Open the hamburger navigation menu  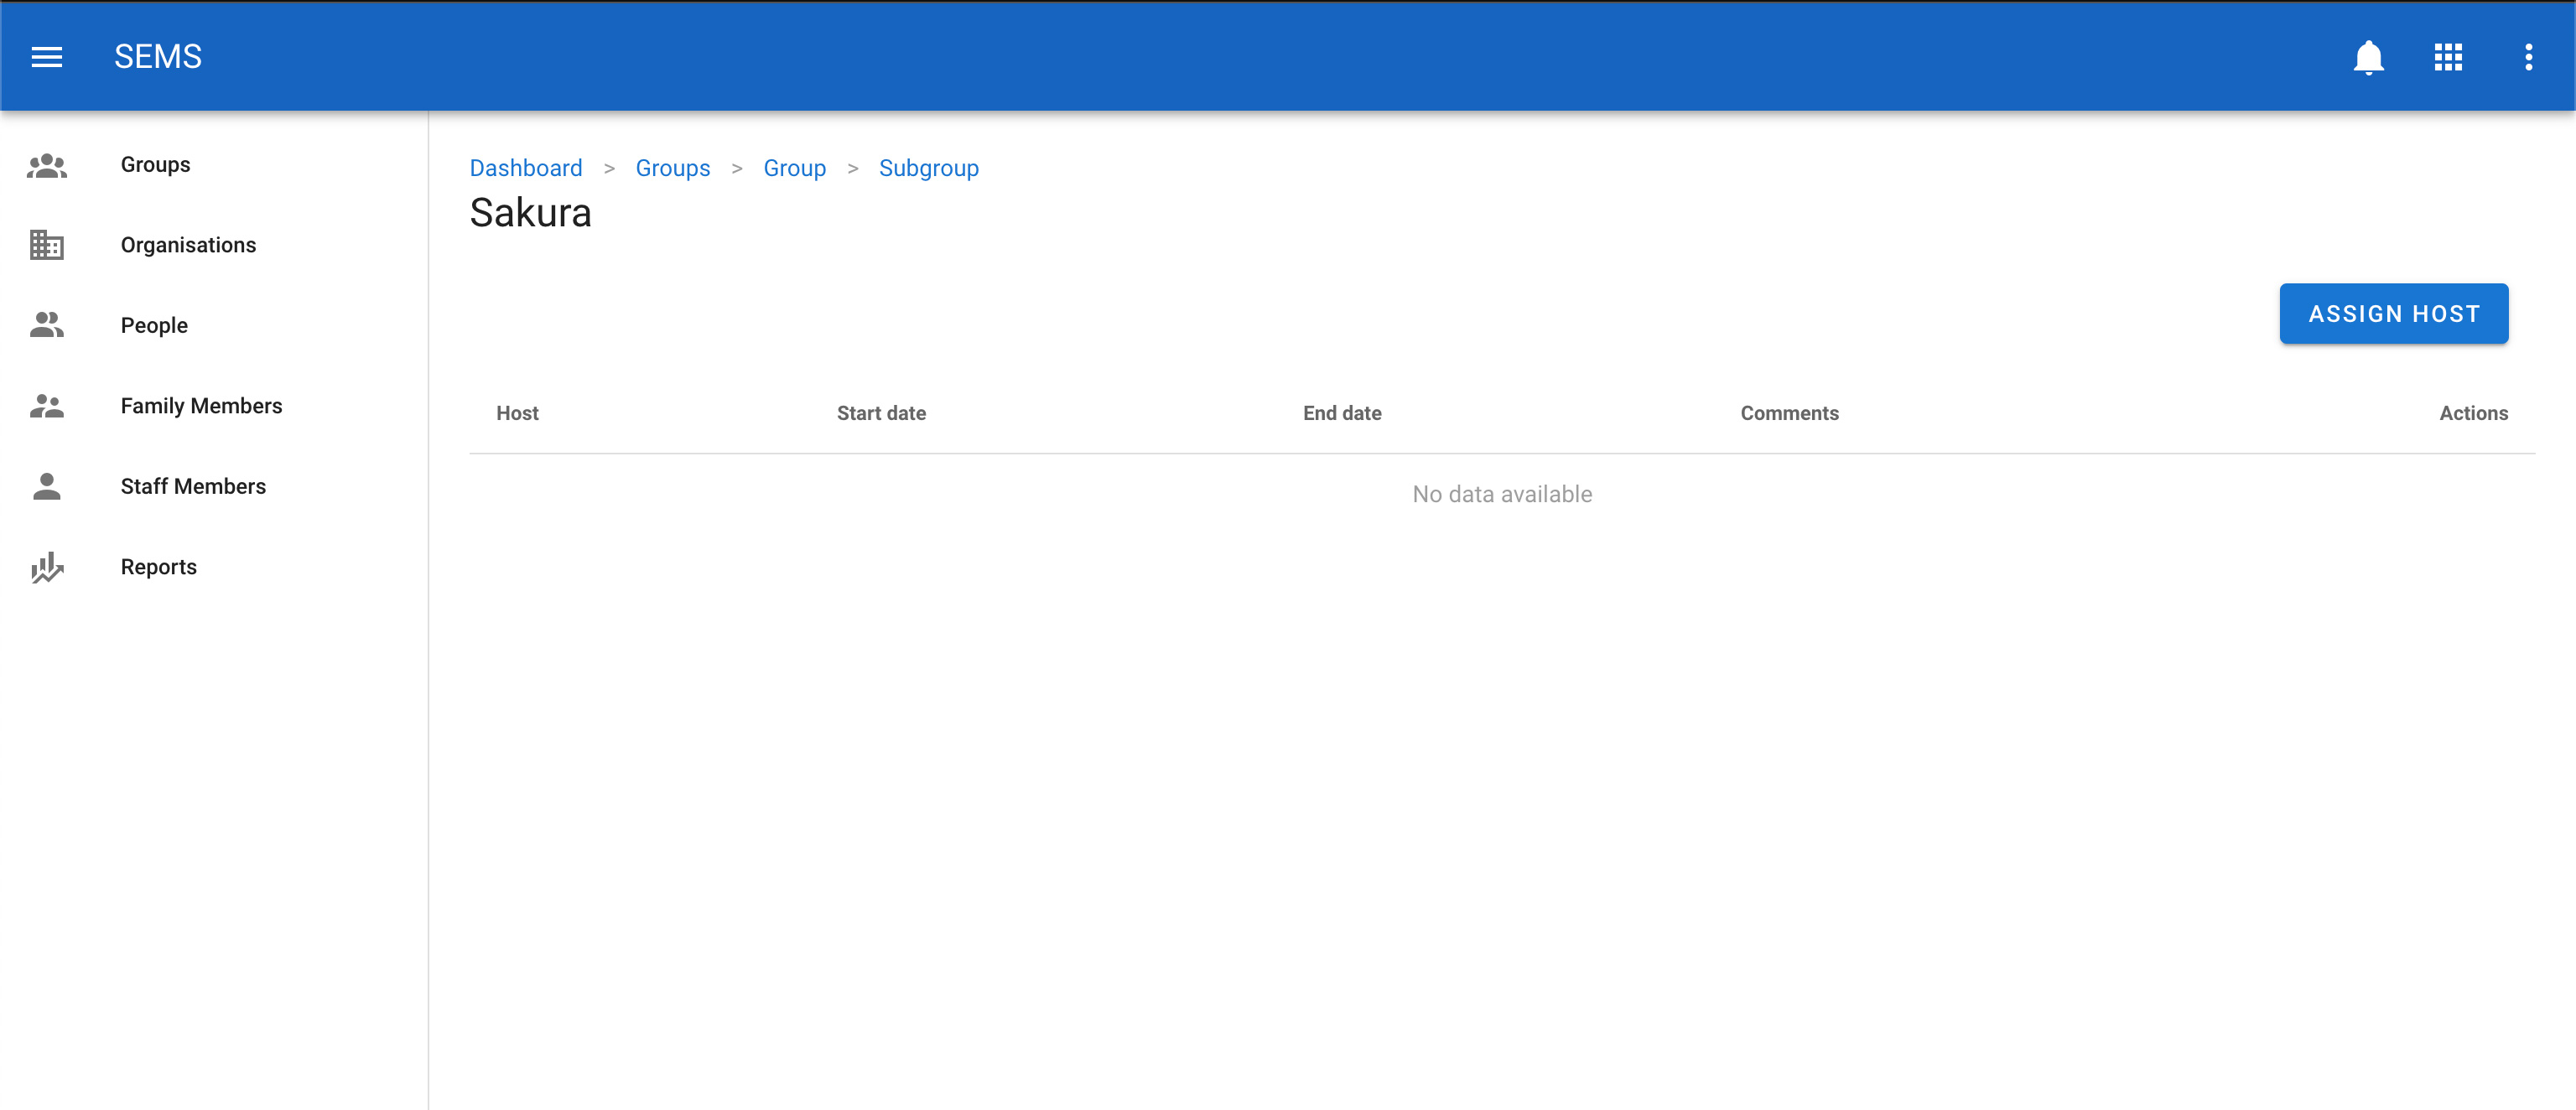click(x=47, y=57)
